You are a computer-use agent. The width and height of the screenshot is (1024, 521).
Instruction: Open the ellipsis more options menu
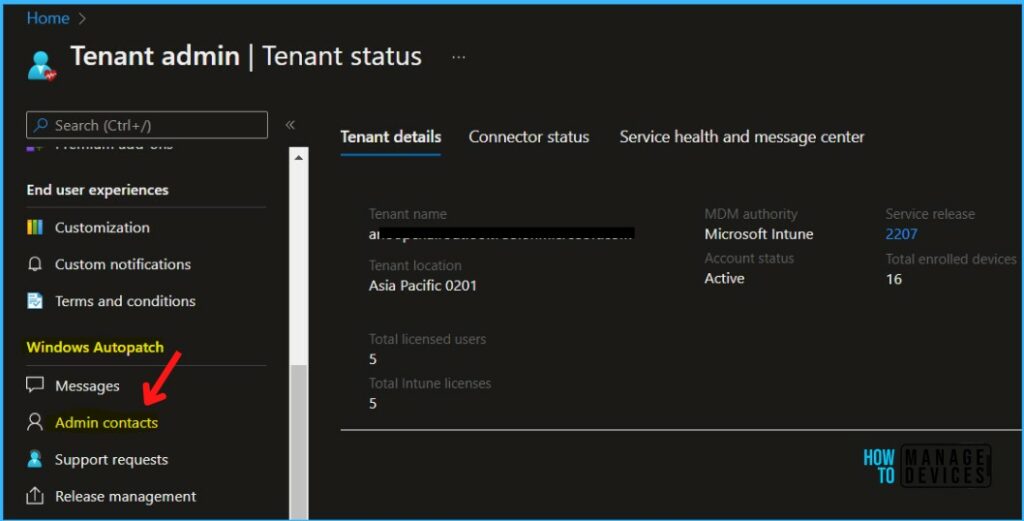[x=458, y=57]
